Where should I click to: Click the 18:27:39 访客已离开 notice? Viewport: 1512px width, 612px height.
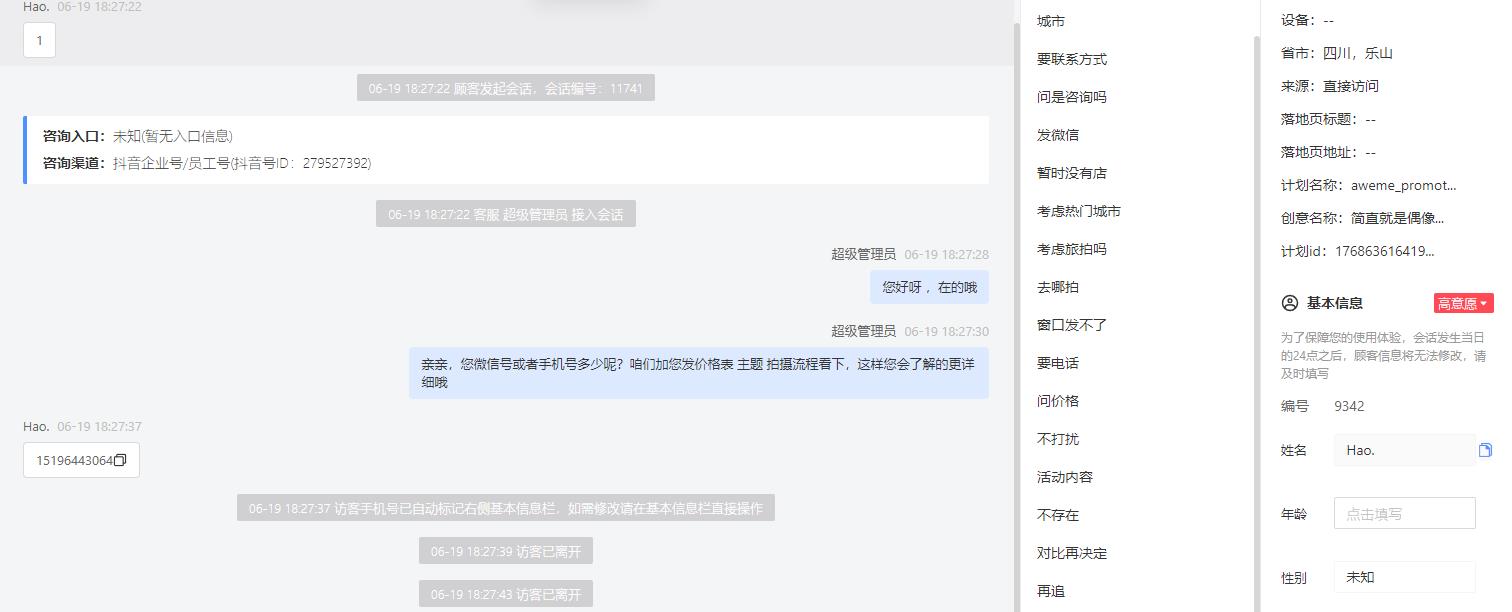click(x=505, y=551)
